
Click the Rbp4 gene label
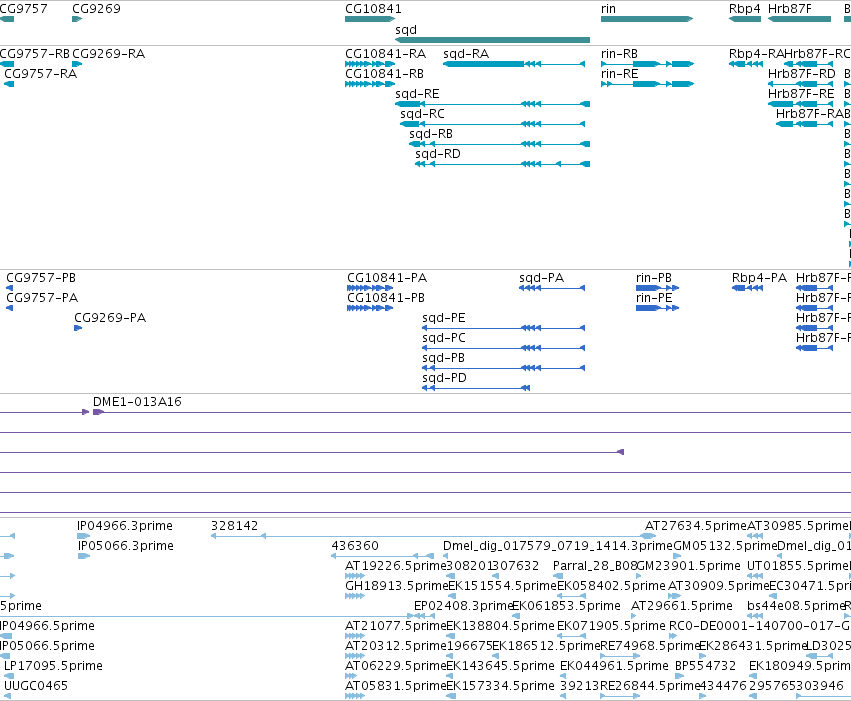point(745,9)
